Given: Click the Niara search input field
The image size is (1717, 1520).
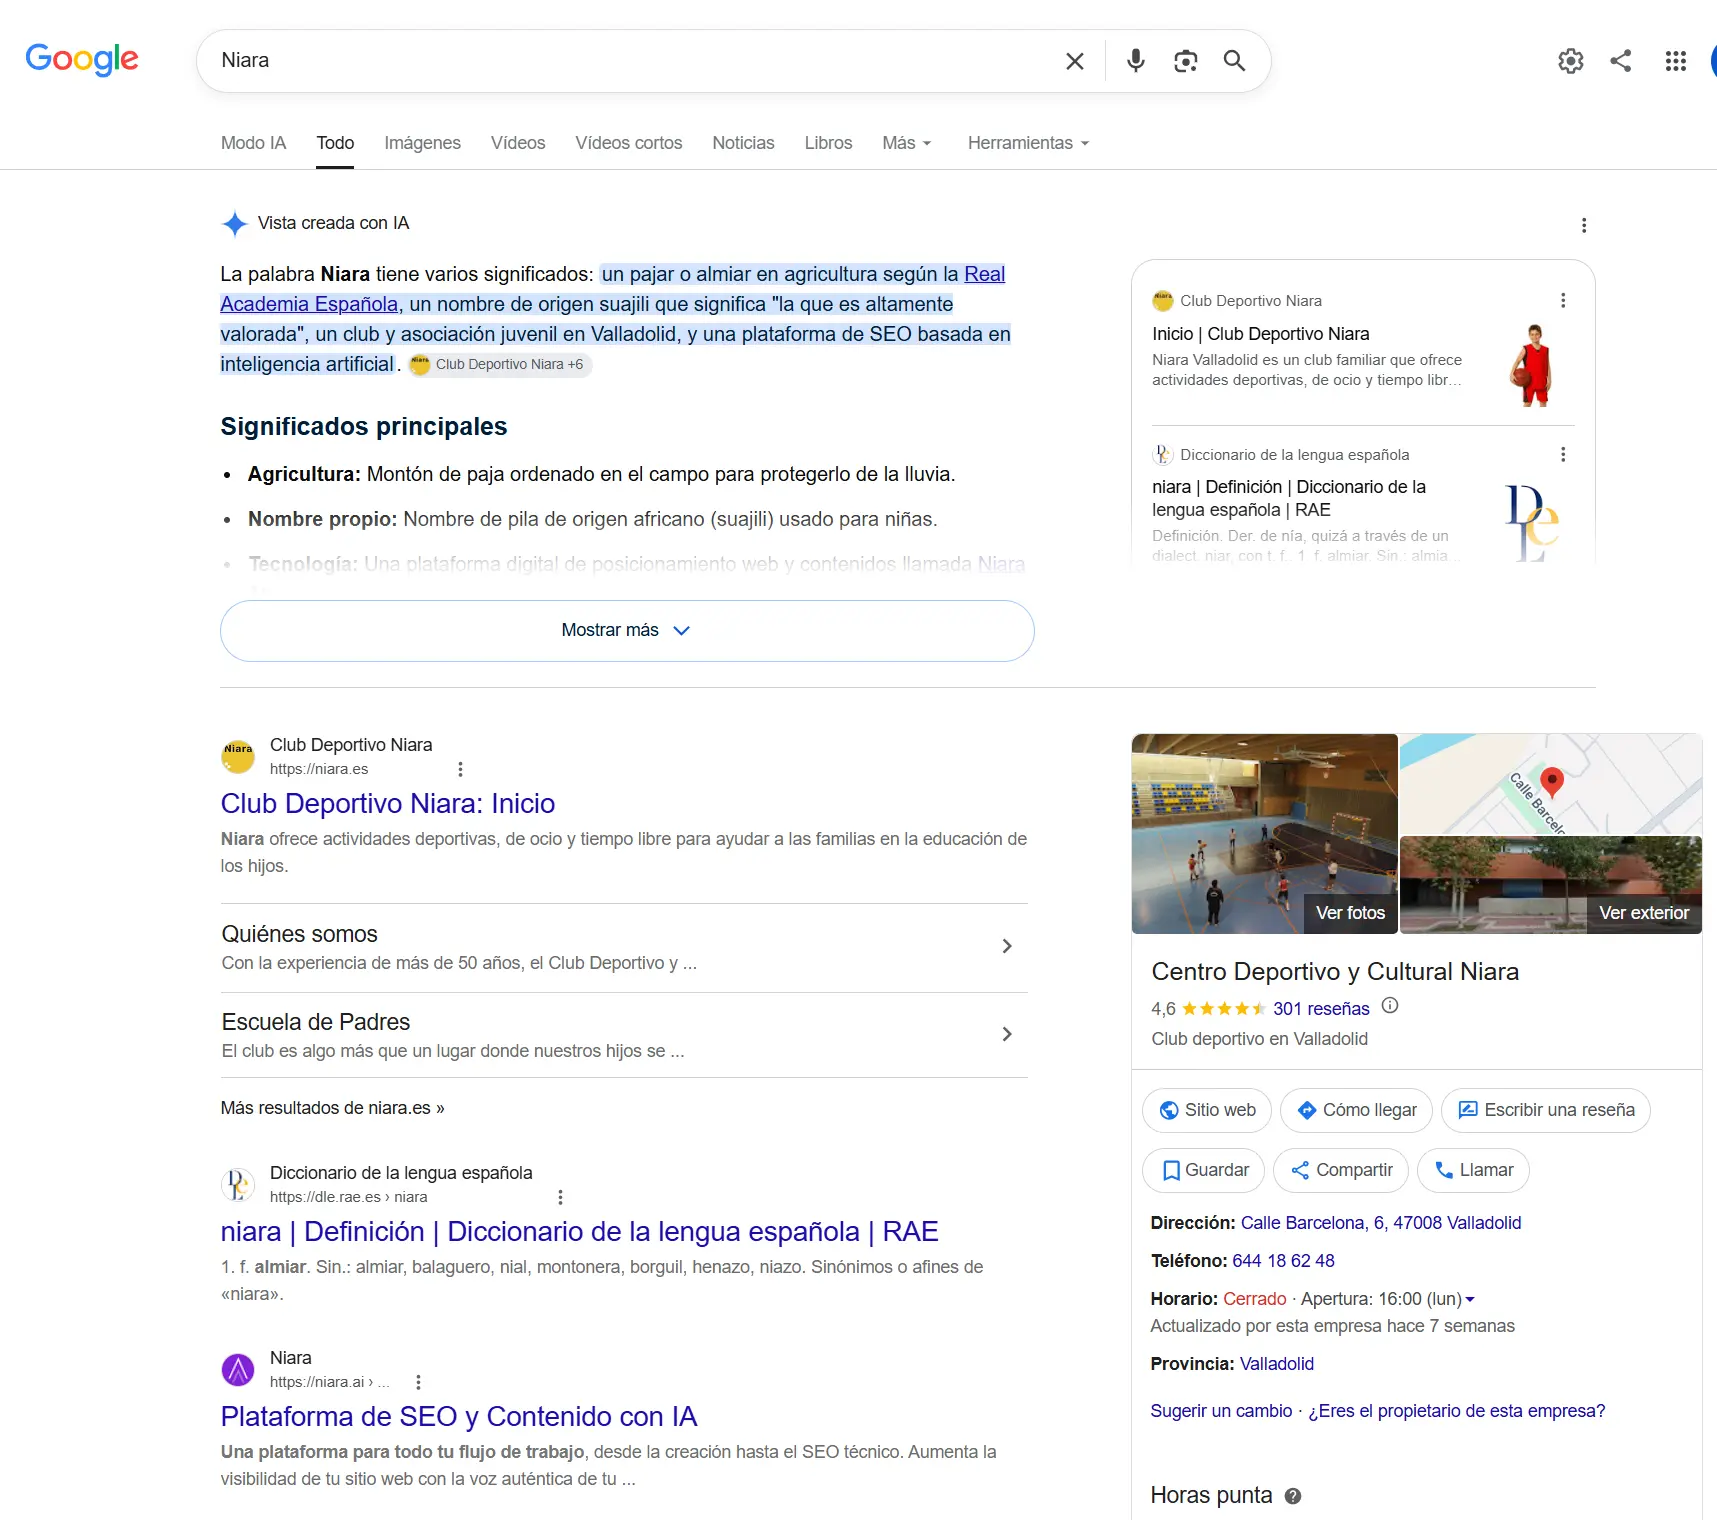Looking at the screenshot, I should click(x=630, y=61).
